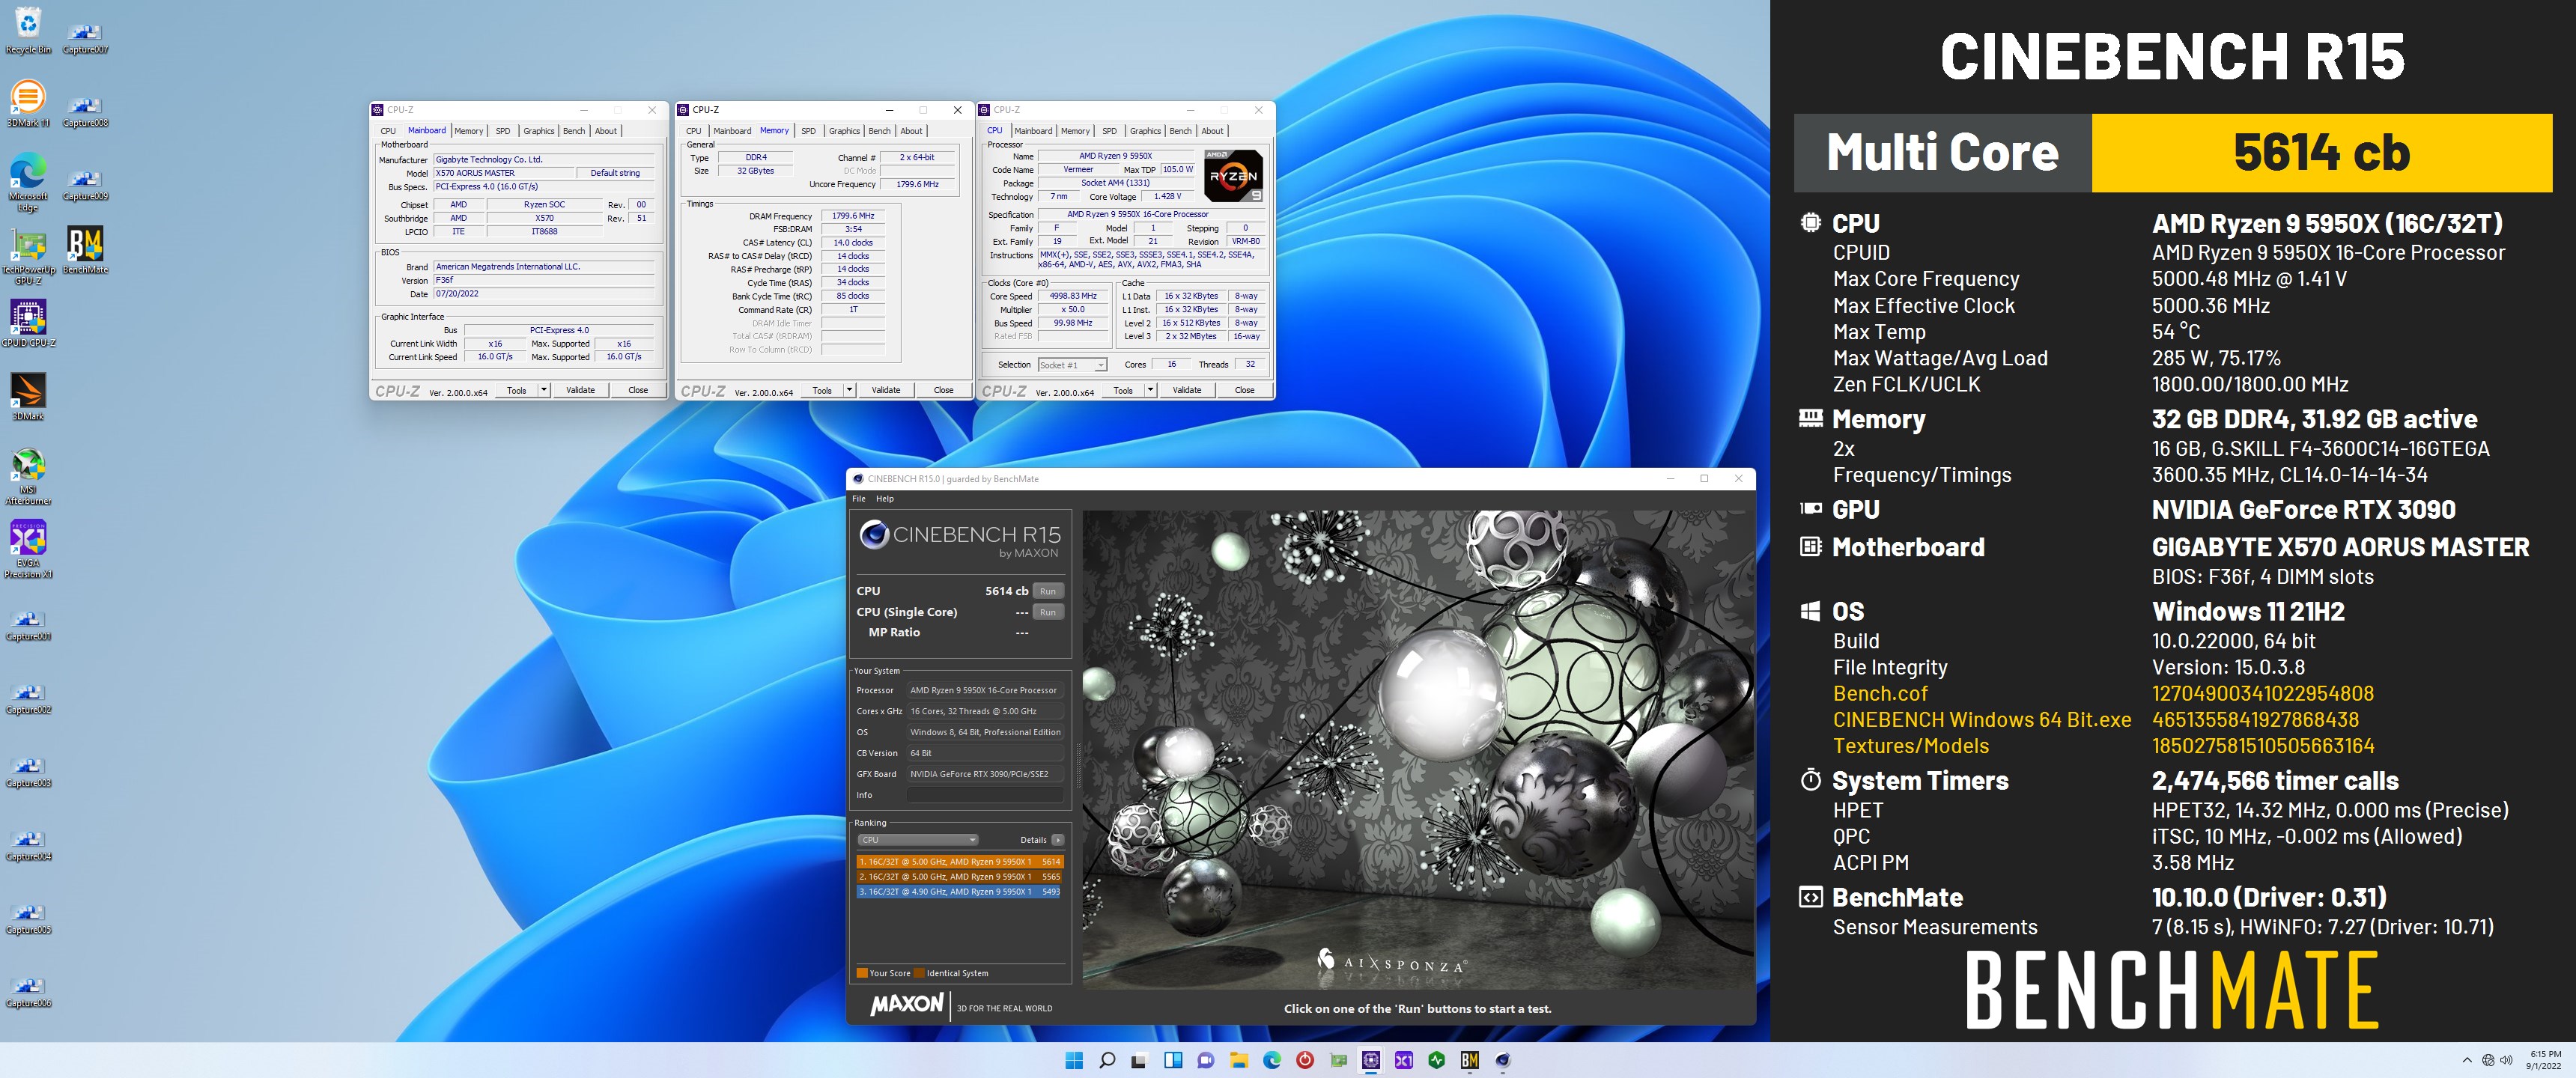This screenshot has width=2576, height=1078.
Task: Open Graphics tab in processor CPU-Z window
Action: tap(1145, 131)
